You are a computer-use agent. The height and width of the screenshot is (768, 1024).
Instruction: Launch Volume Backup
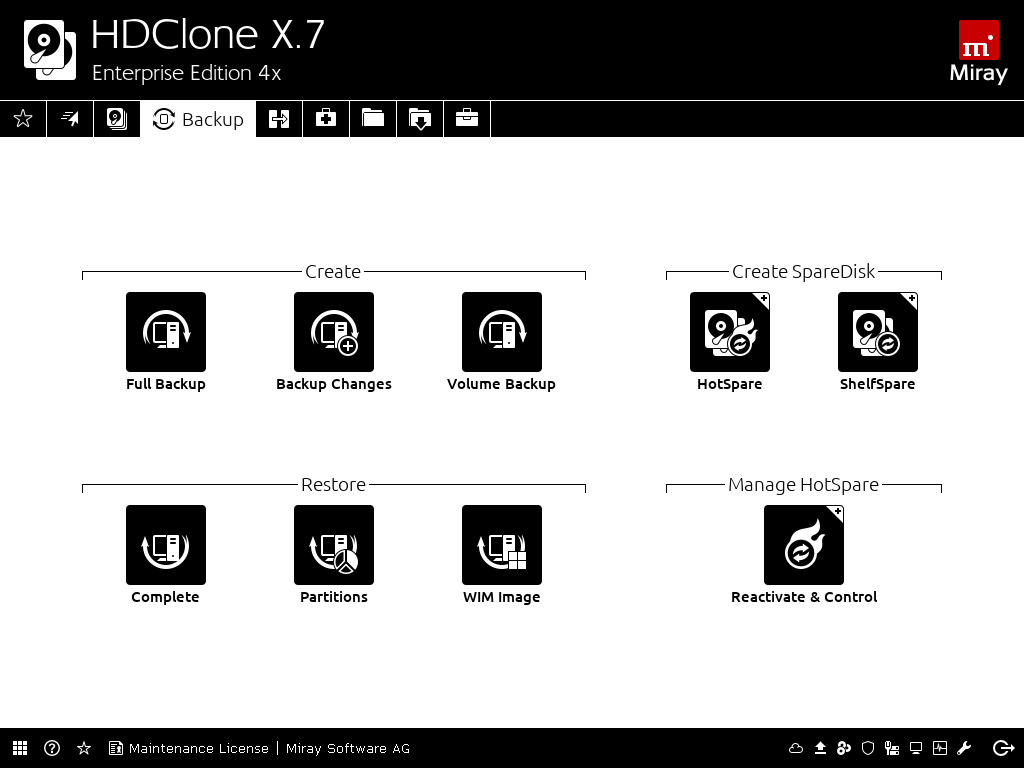tap(502, 332)
